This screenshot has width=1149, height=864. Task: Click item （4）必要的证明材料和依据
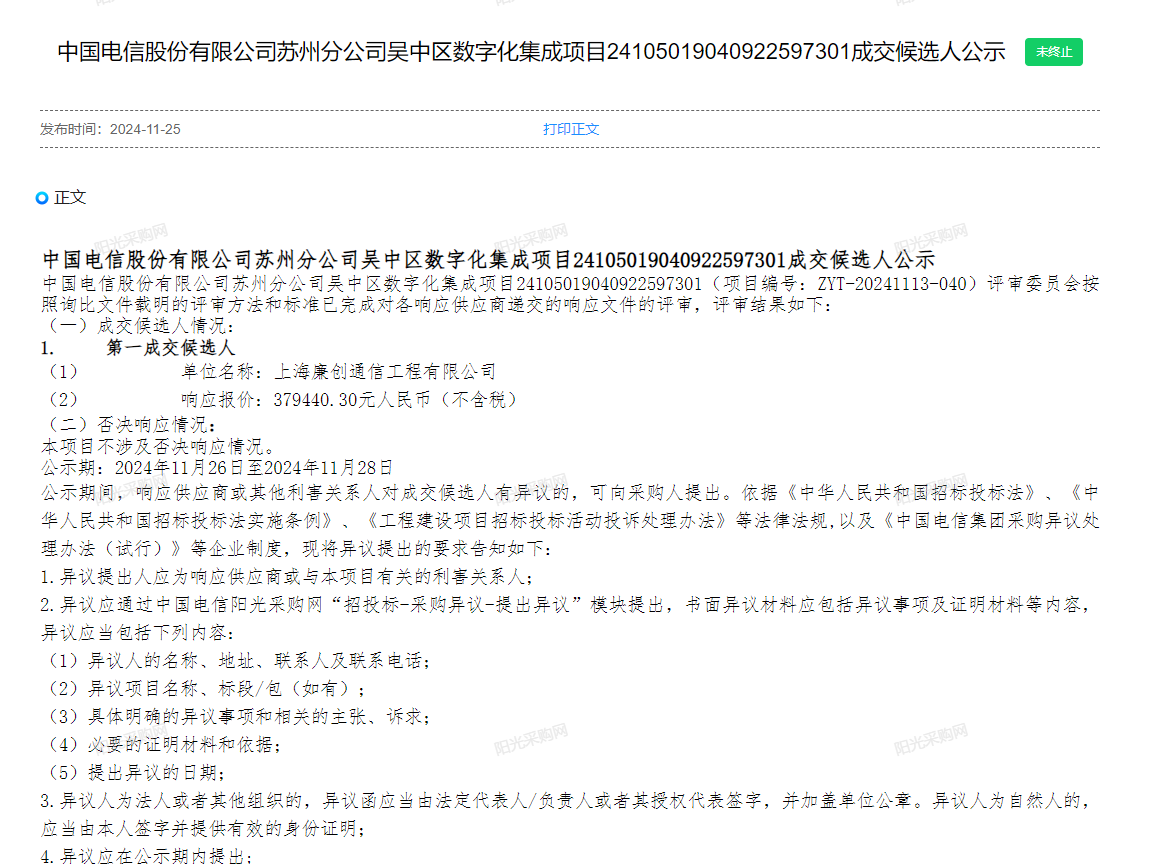(160, 744)
